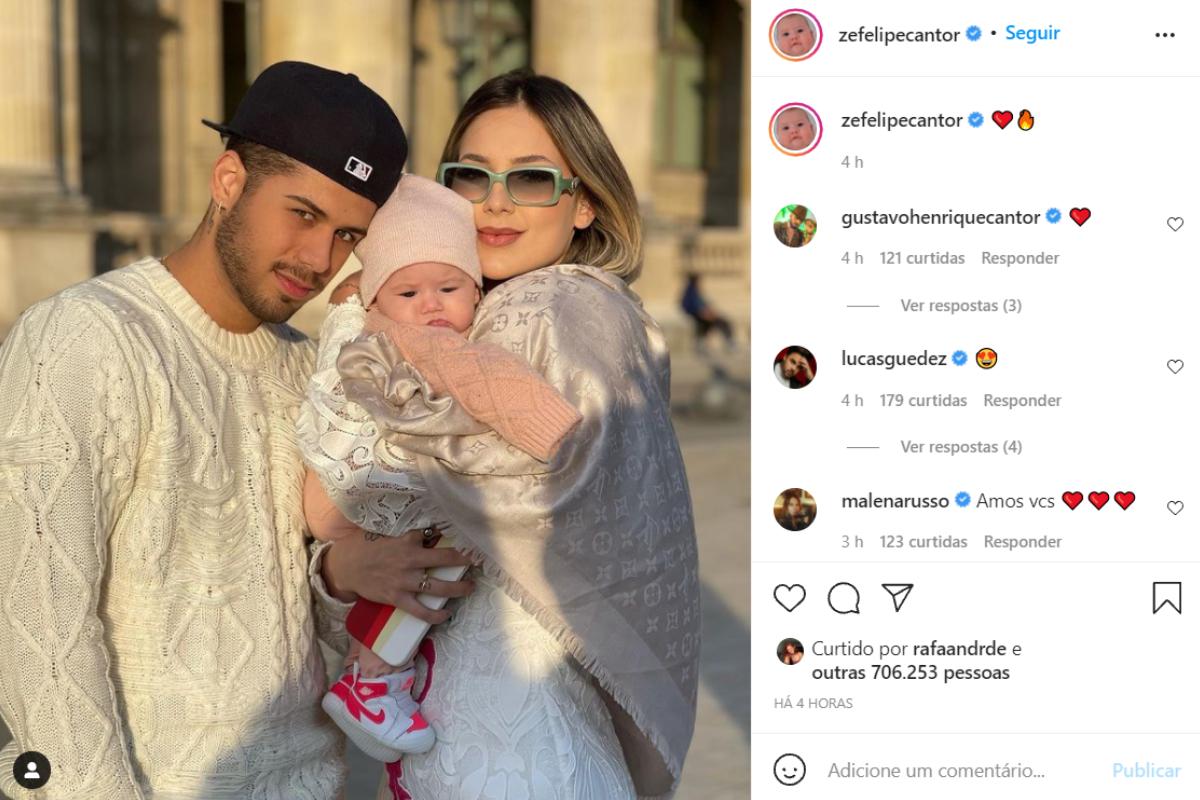Open the emoji picker smiley icon
The height and width of the screenshot is (800, 1200).
pos(790,769)
